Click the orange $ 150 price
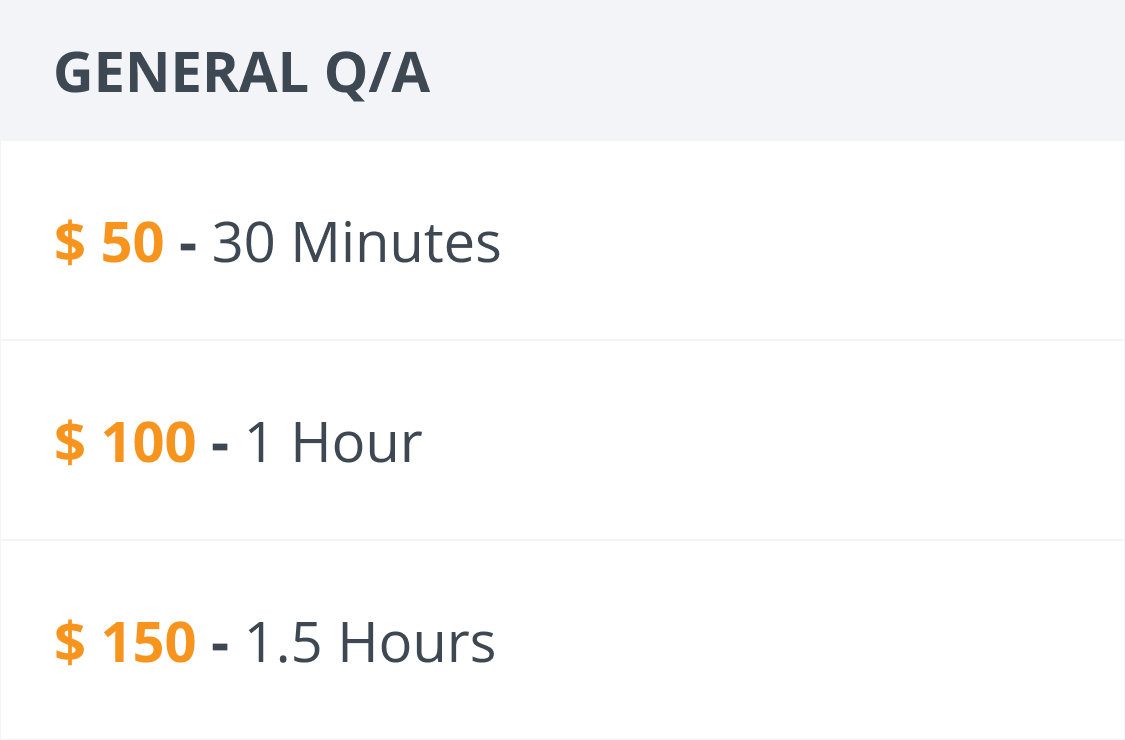 click(x=125, y=642)
